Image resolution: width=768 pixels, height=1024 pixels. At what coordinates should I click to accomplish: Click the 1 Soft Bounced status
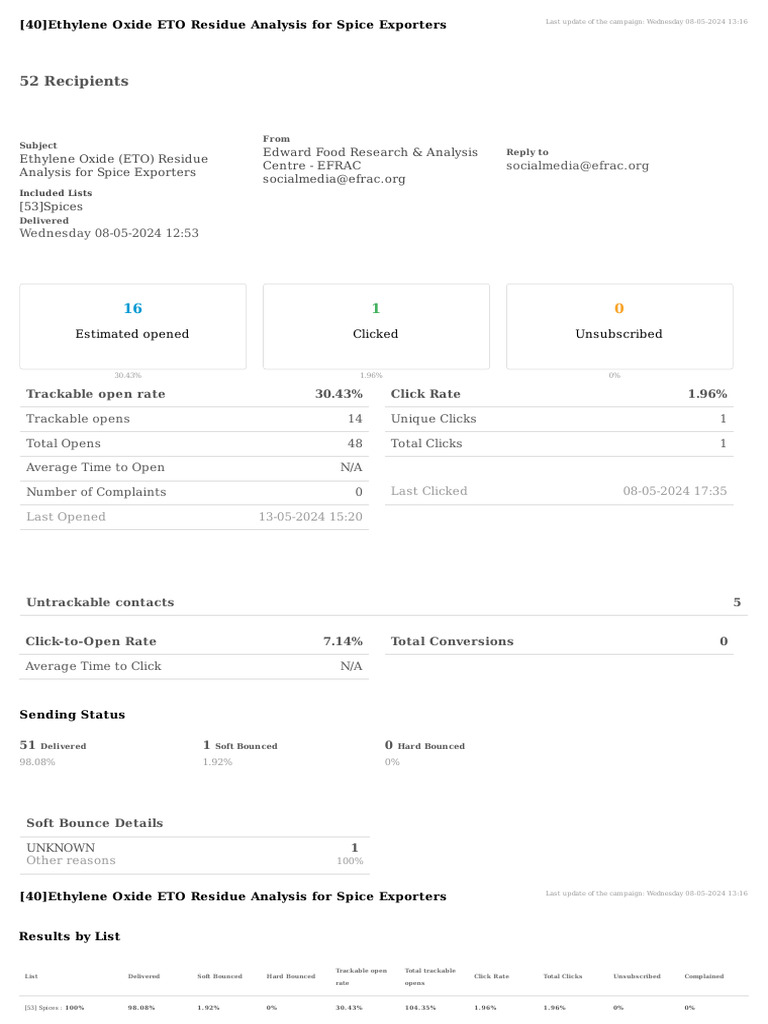pos(240,745)
